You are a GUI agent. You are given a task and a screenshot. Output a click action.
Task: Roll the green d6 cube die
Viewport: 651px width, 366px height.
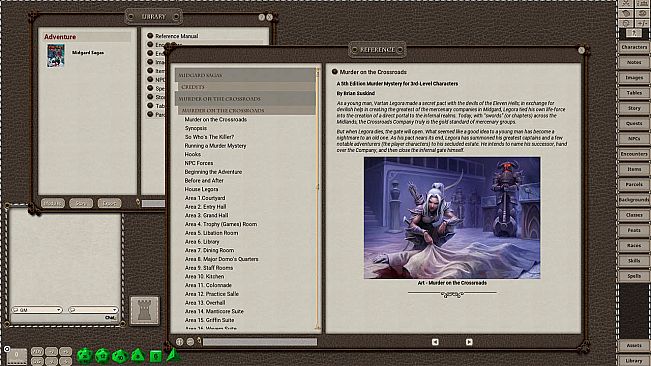(x=156, y=356)
